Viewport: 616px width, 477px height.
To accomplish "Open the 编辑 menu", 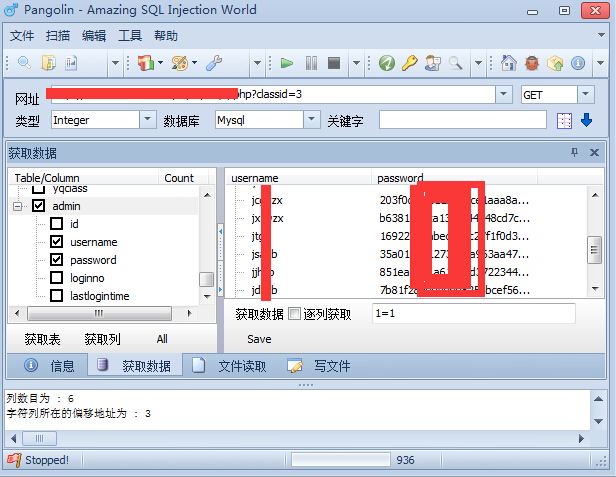I will click(x=94, y=36).
